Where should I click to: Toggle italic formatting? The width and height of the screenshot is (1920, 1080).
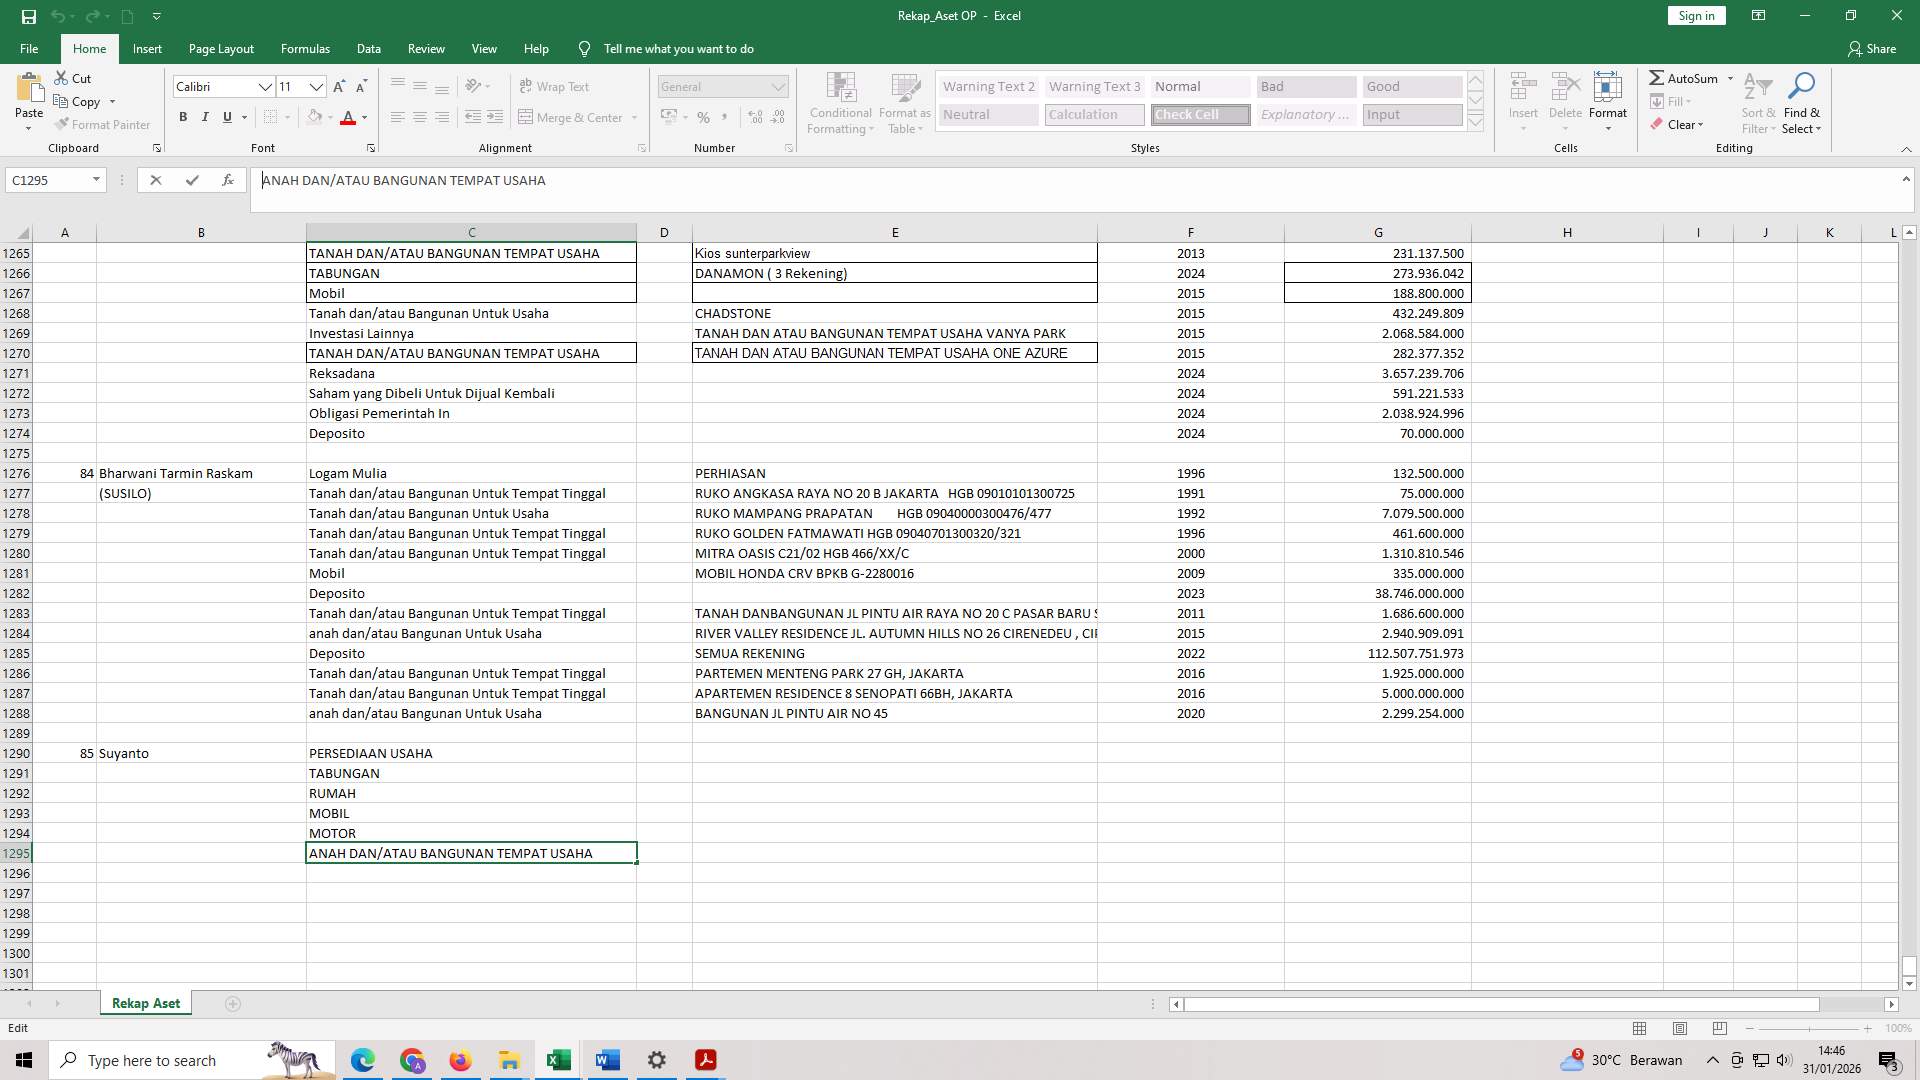pyautogui.click(x=205, y=117)
